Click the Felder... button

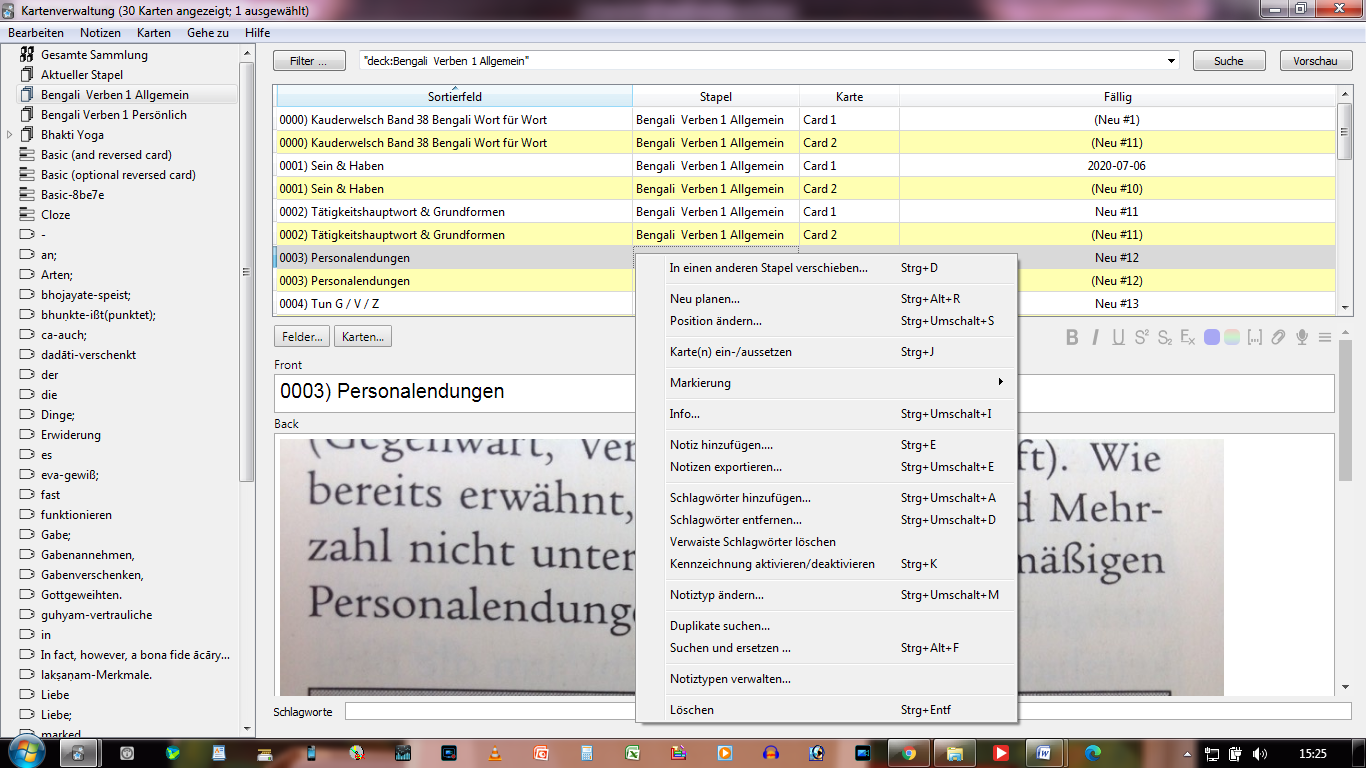(x=302, y=337)
